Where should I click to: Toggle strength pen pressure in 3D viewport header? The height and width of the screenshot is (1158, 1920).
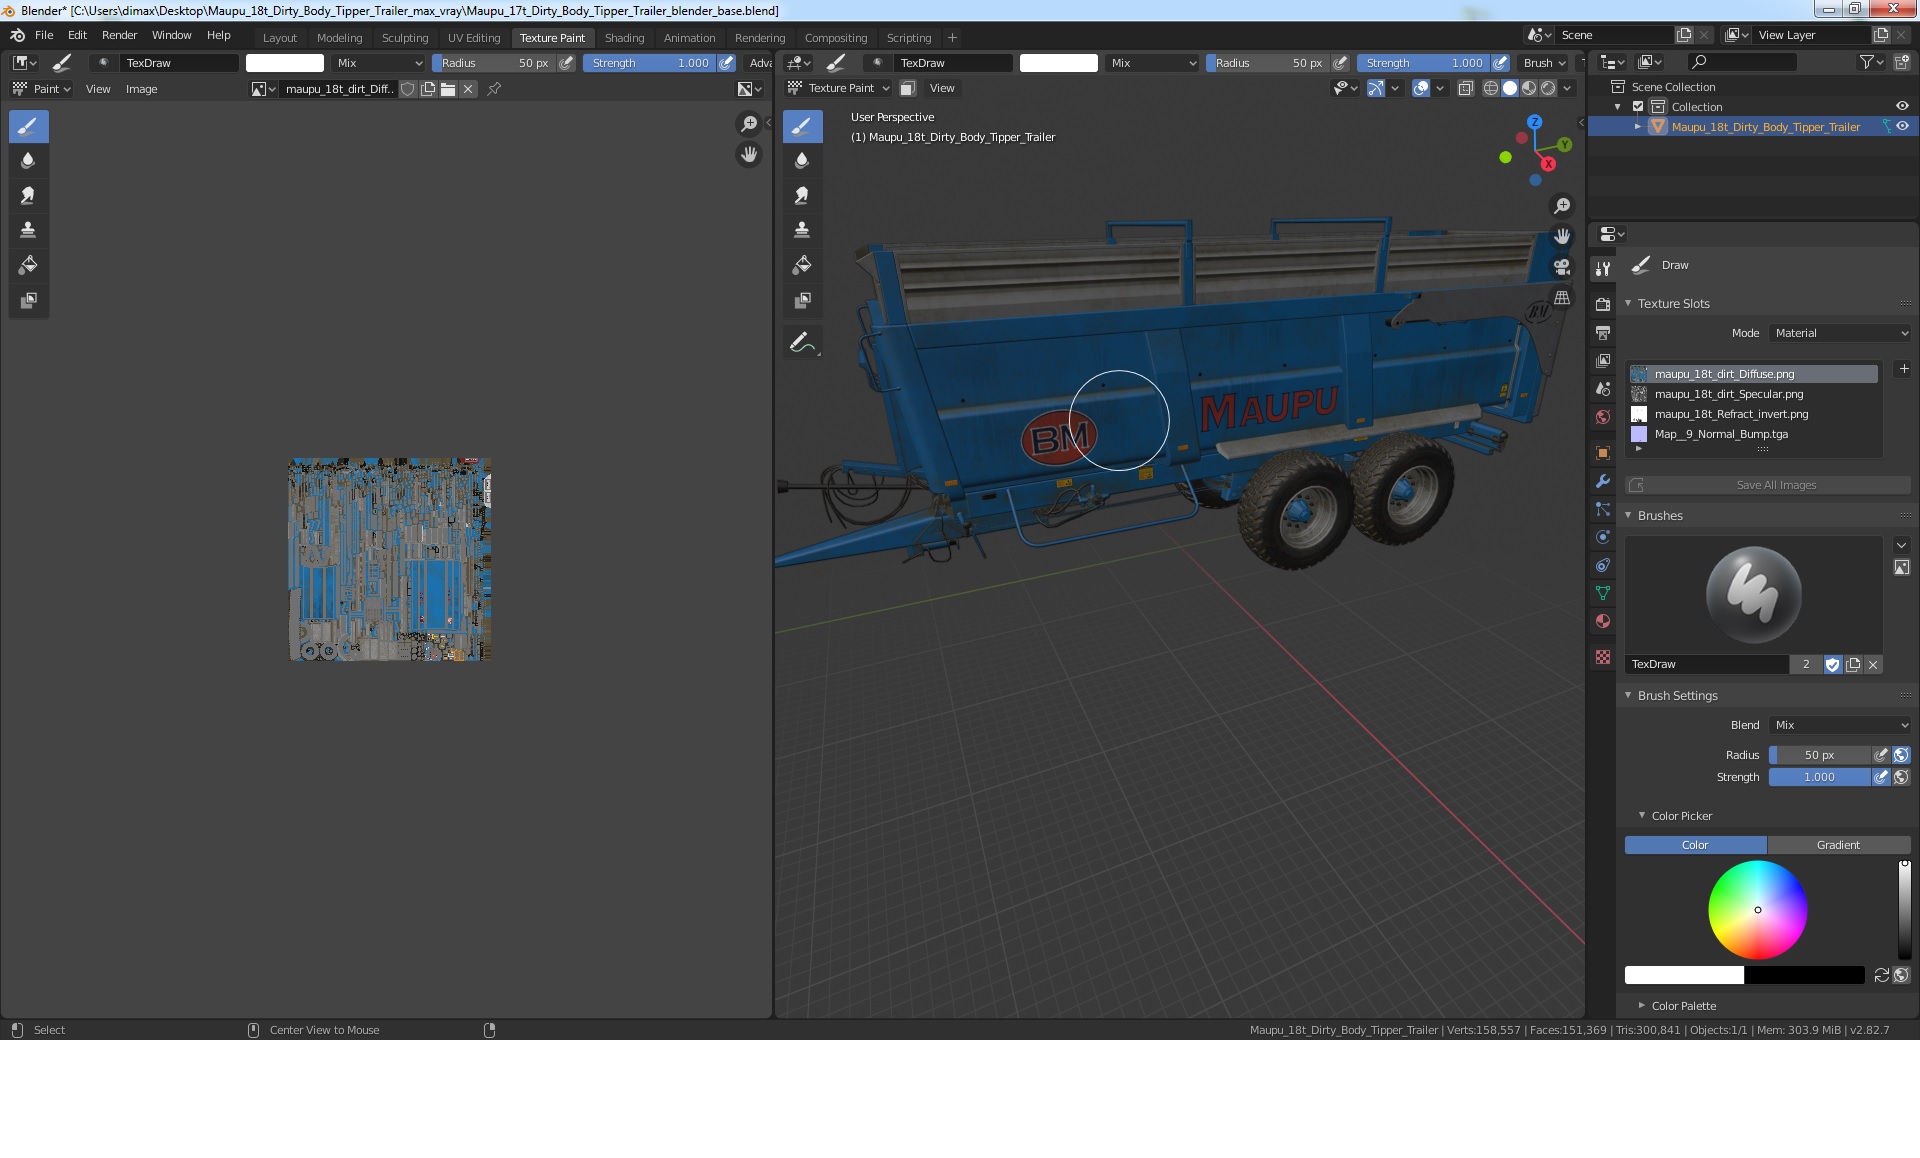tap(1500, 63)
